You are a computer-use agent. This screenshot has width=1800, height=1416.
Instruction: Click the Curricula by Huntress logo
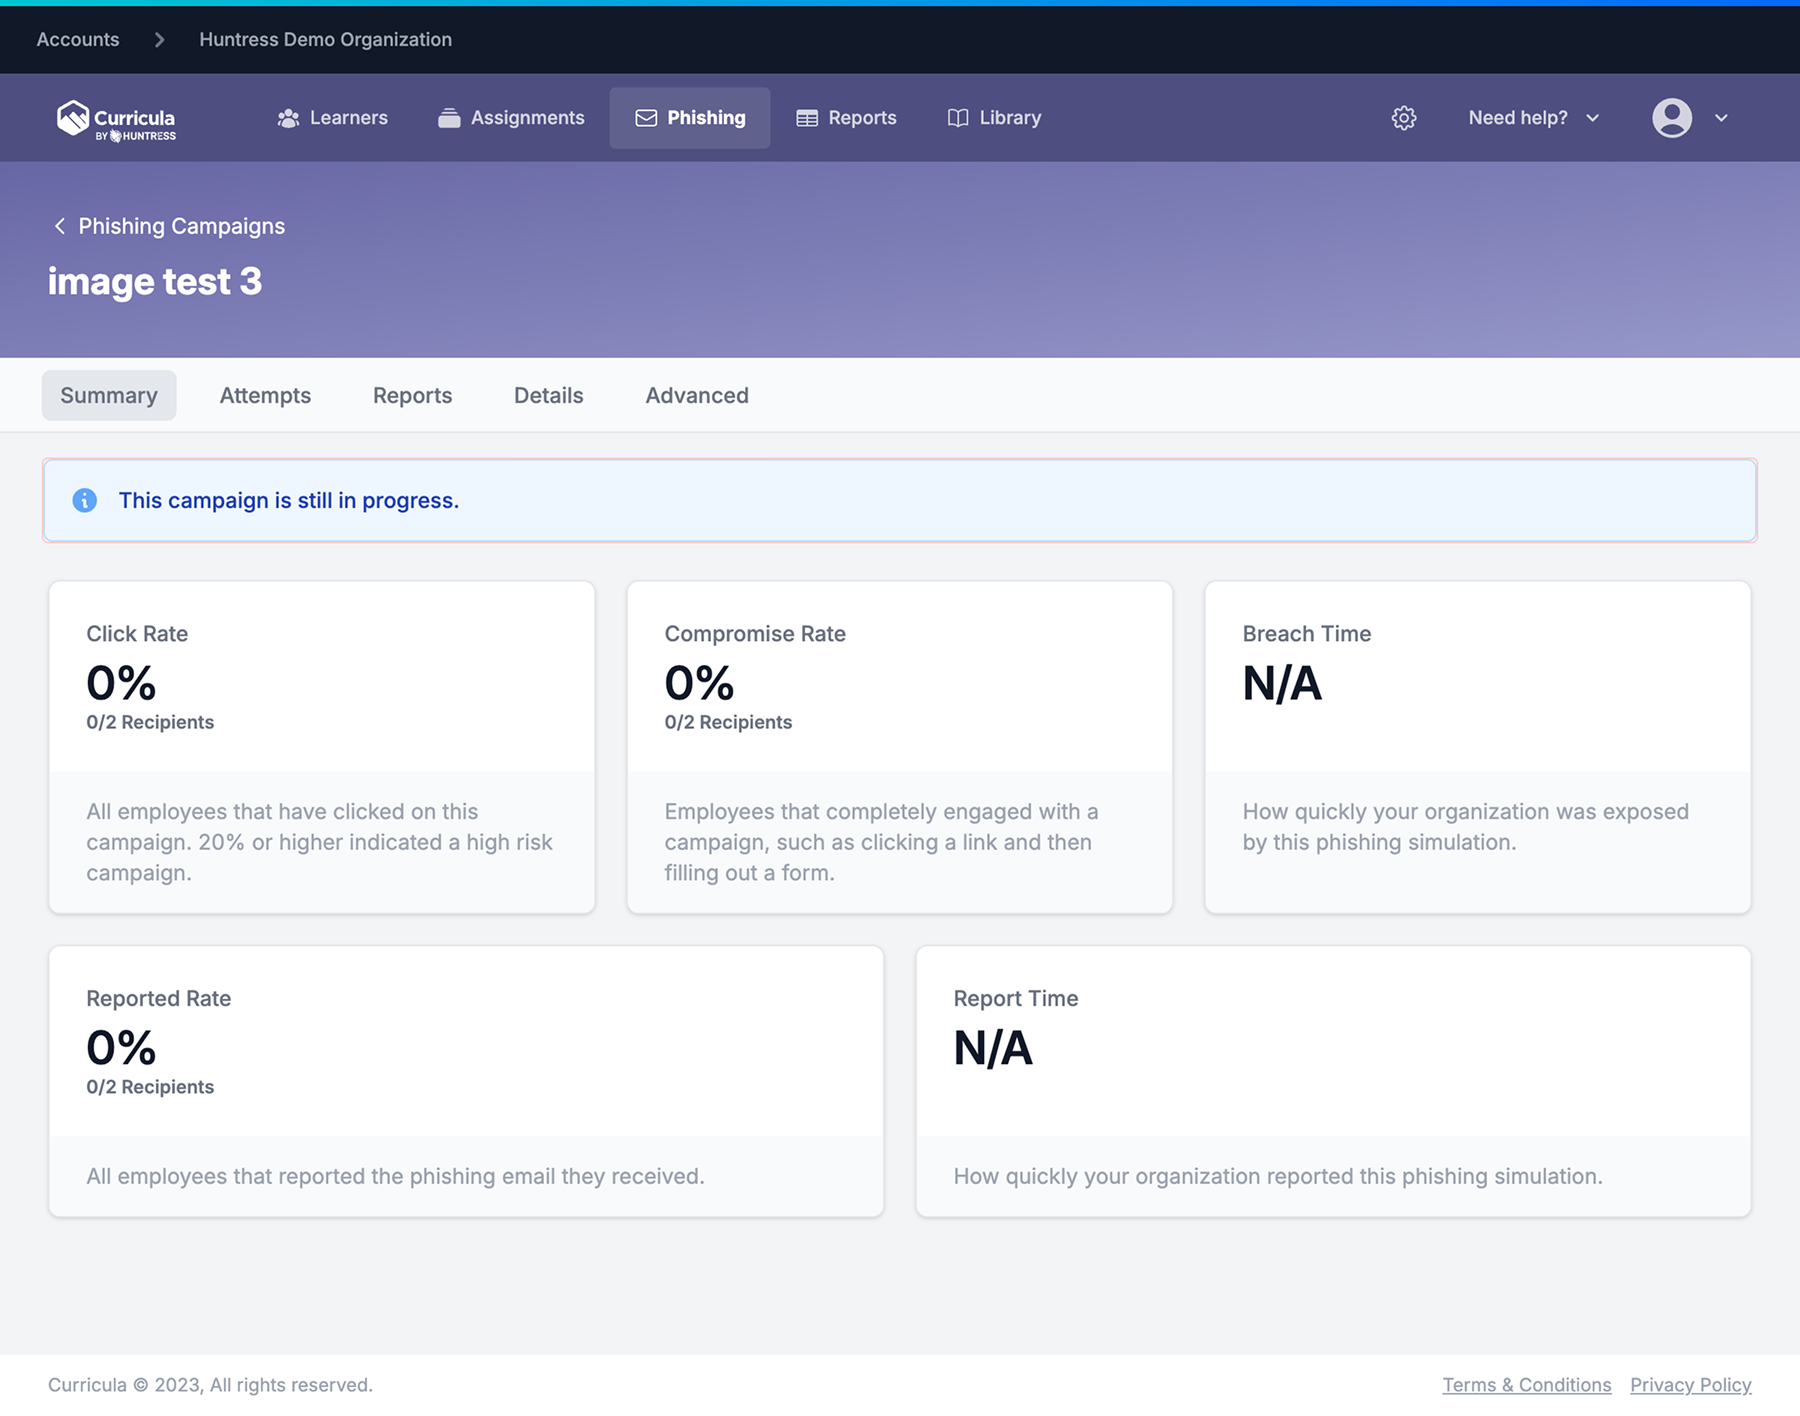(x=116, y=119)
